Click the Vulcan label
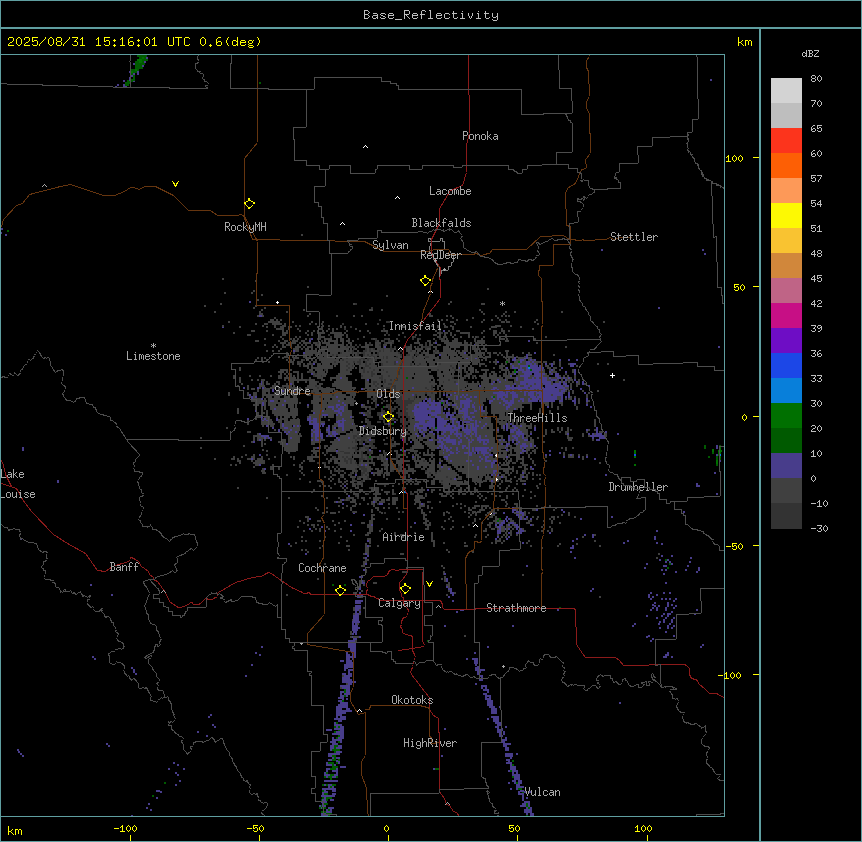The image size is (862, 842). point(543,792)
